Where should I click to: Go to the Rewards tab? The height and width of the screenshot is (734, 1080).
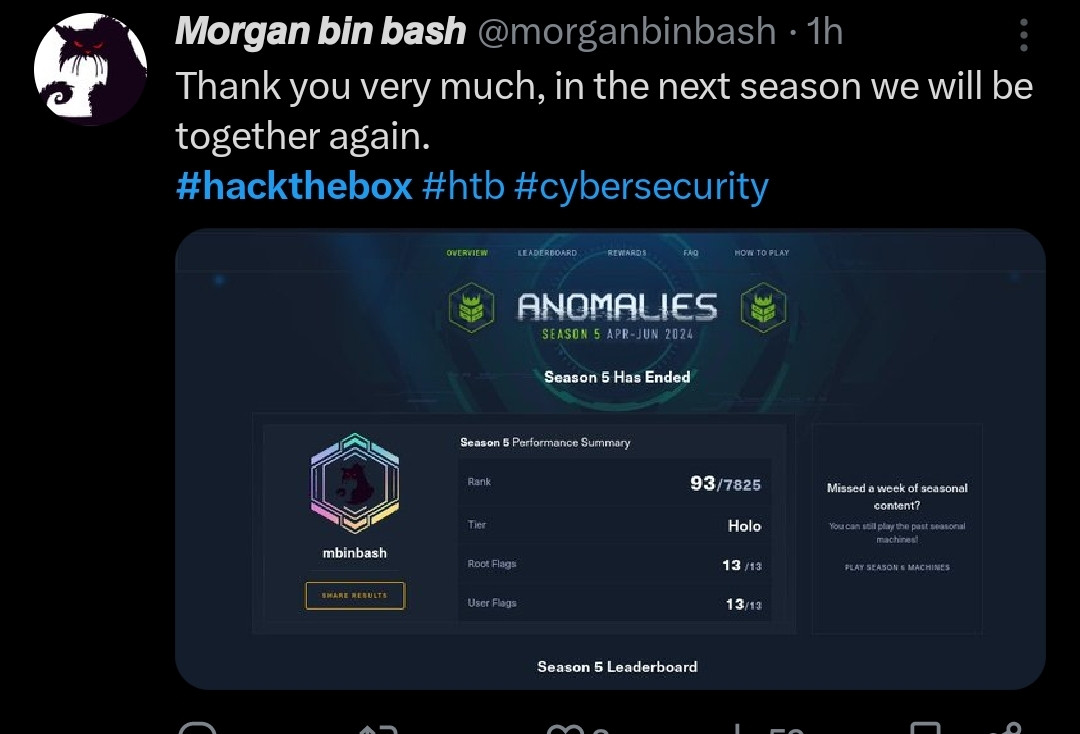pyautogui.click(x=627, y=253)
